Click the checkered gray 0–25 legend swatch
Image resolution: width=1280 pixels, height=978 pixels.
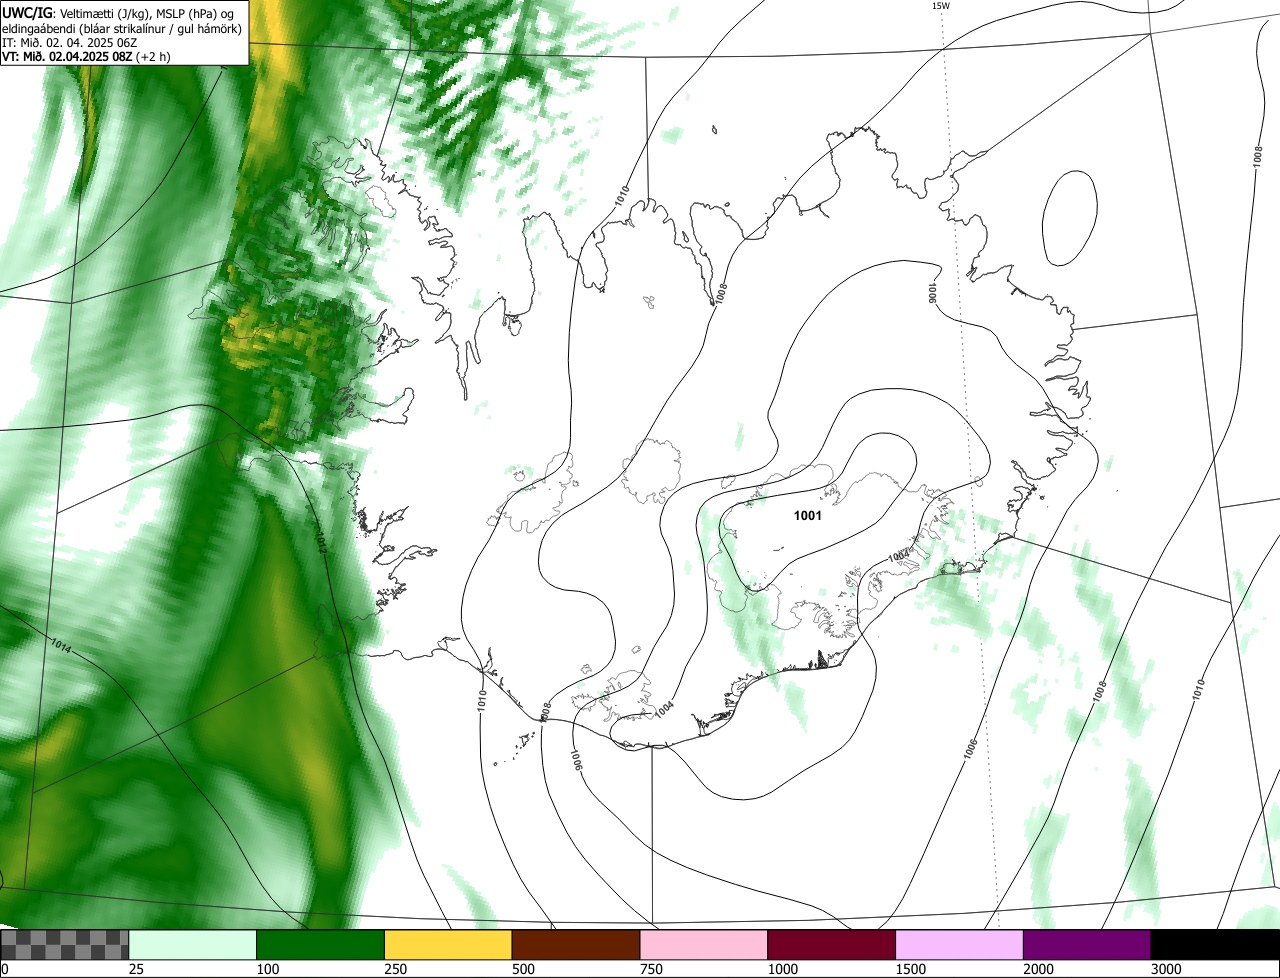[65, 945]
